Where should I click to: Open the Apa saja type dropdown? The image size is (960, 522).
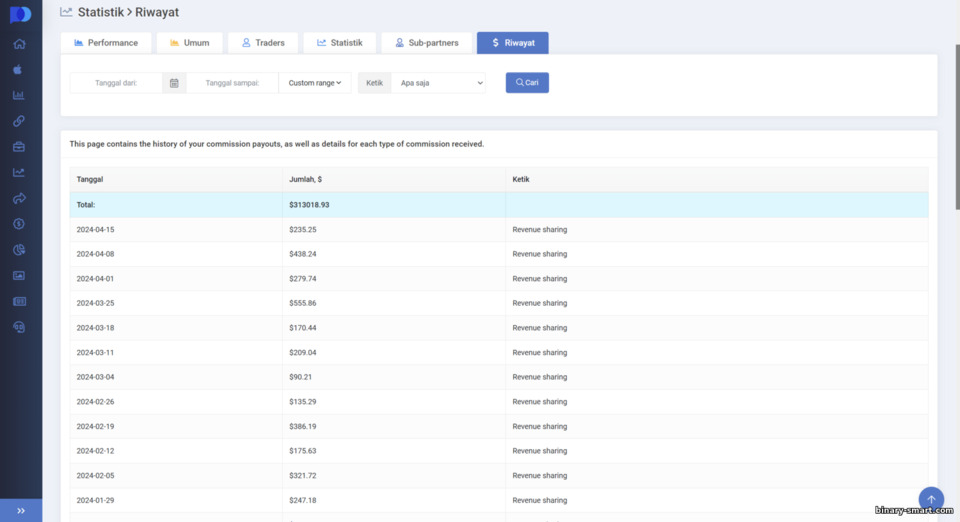click(438, 83)
